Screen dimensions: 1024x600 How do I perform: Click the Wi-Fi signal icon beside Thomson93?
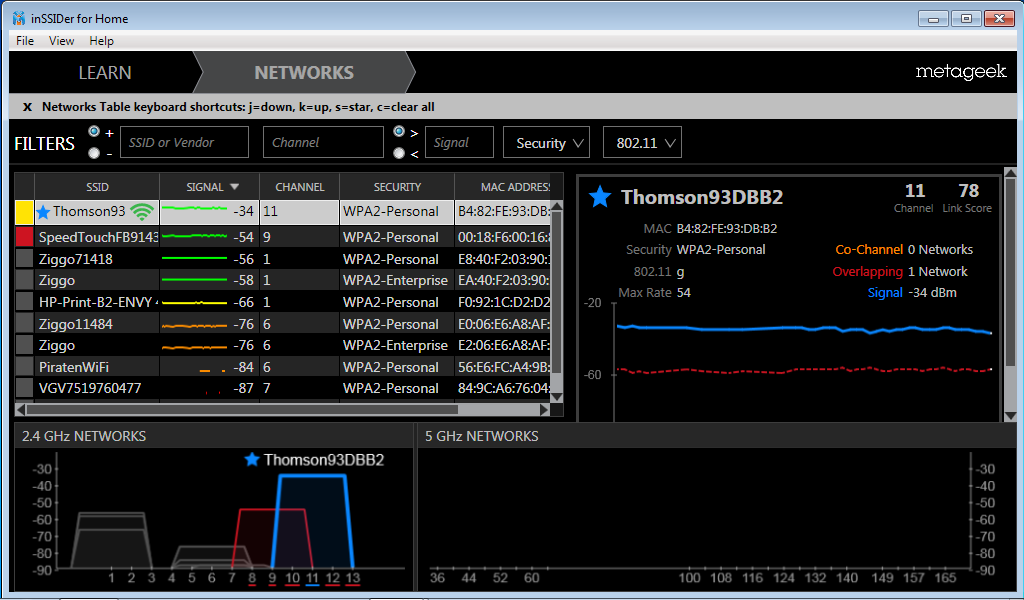coord(143,212)
